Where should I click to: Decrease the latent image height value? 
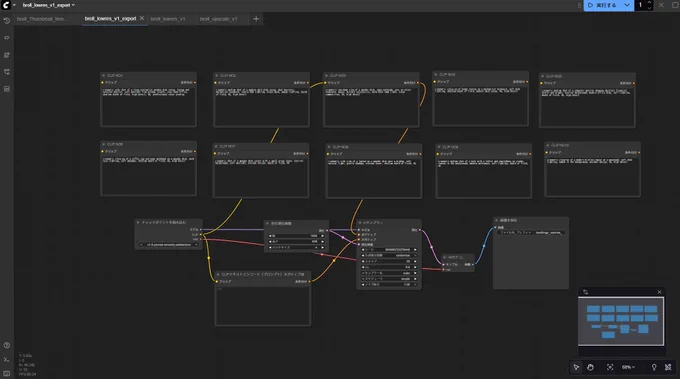(x=270, y=242)
